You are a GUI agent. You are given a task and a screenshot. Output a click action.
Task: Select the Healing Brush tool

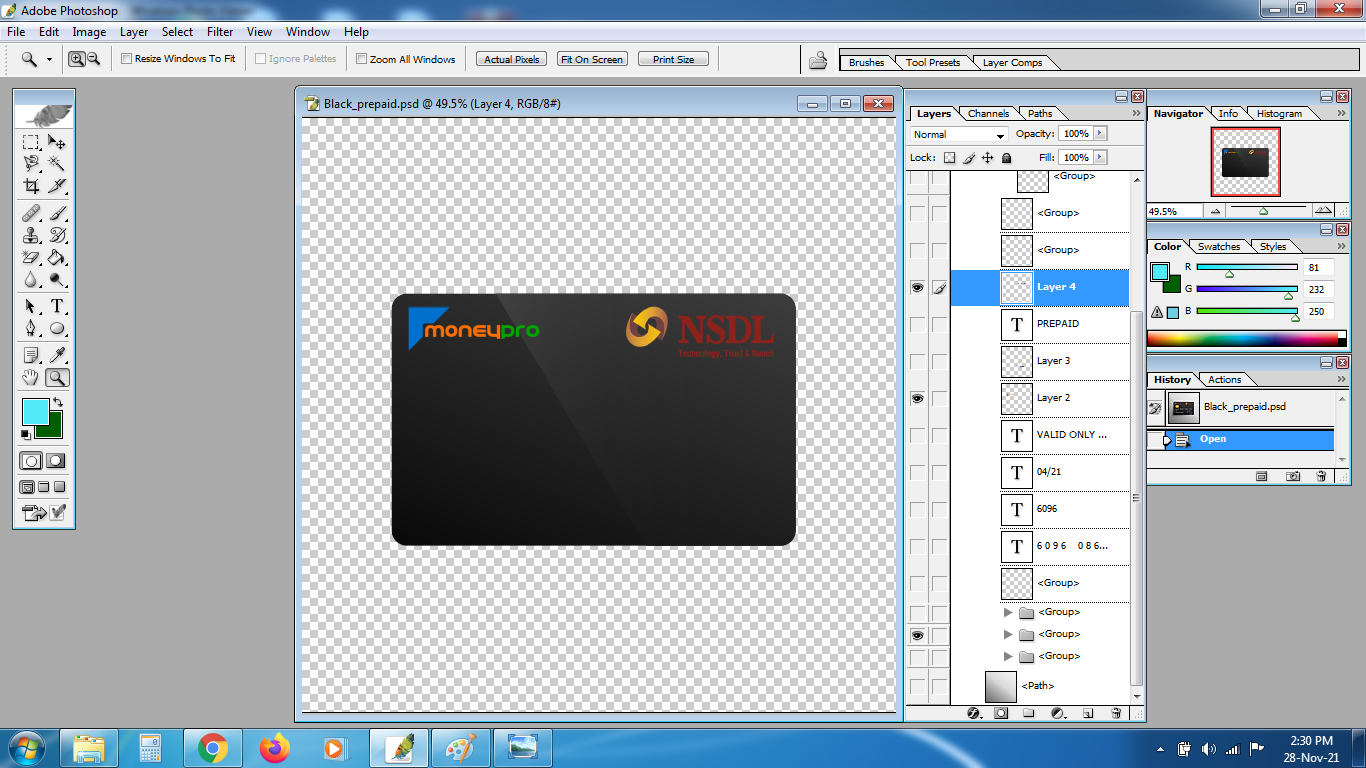pos(31,213)
